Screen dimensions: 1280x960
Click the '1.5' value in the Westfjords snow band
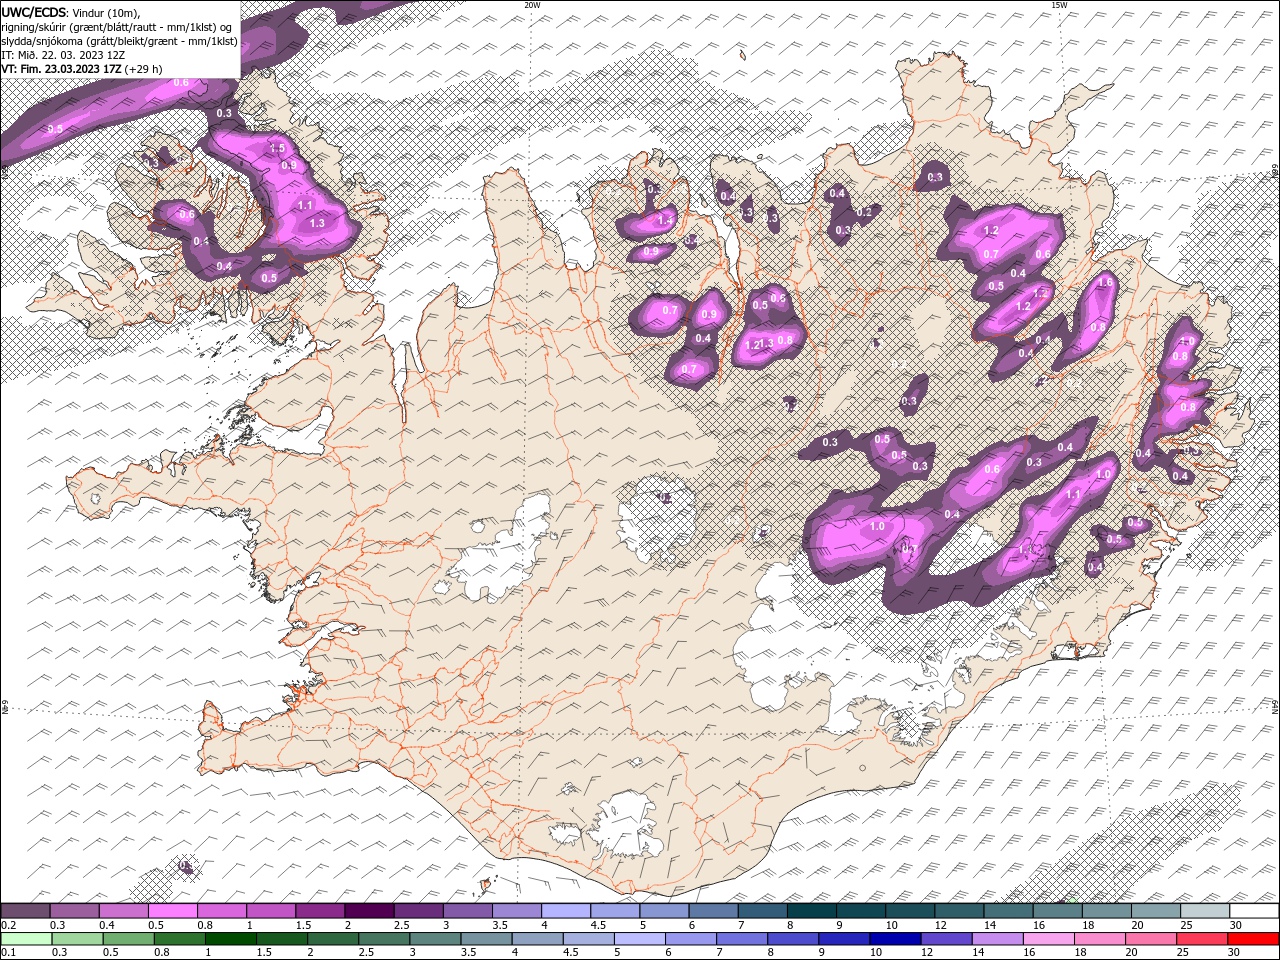278,148
